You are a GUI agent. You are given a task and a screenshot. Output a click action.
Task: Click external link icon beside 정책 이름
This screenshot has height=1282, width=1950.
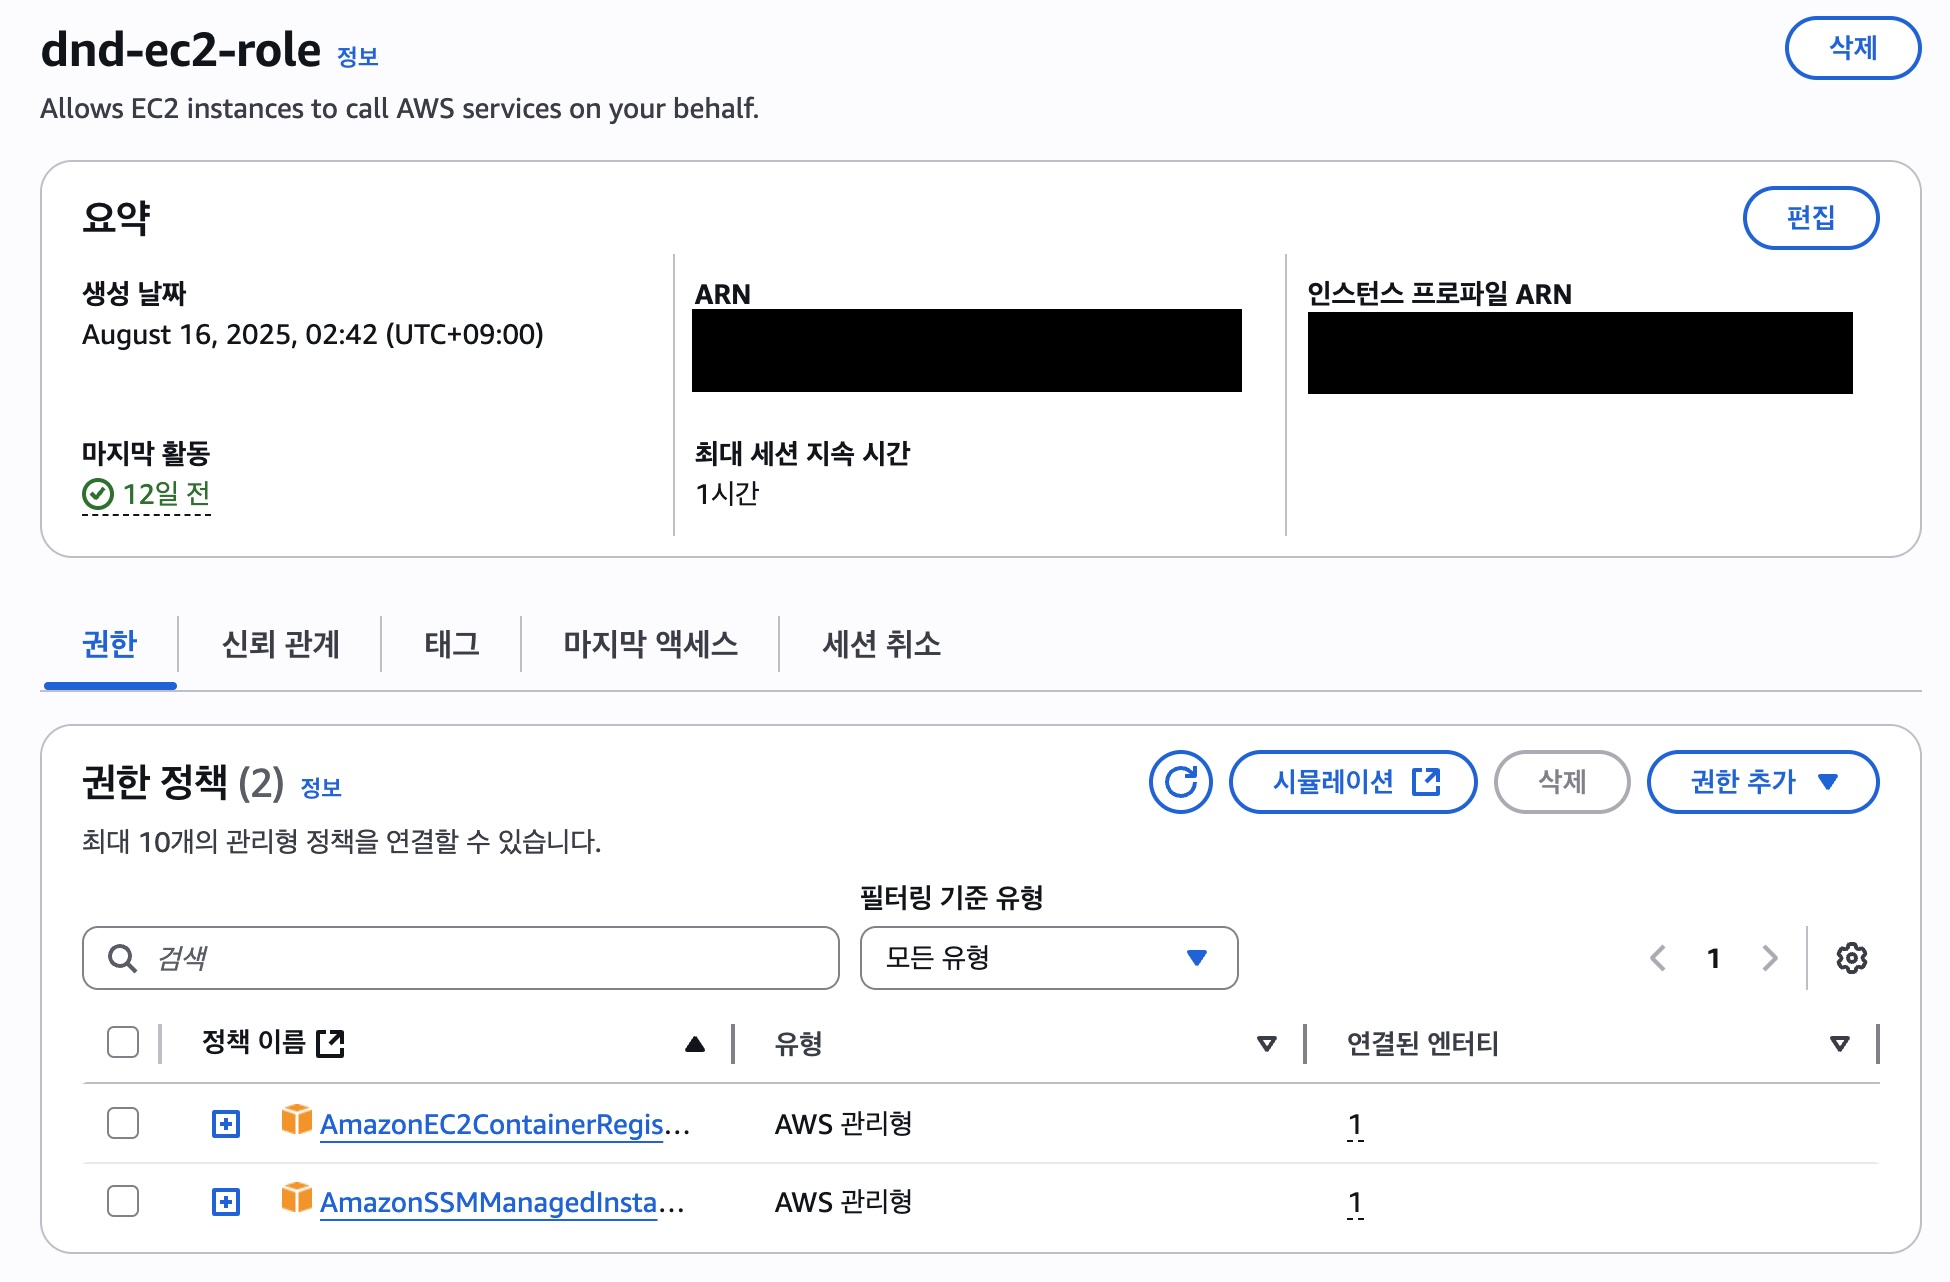click(330, 1044)
